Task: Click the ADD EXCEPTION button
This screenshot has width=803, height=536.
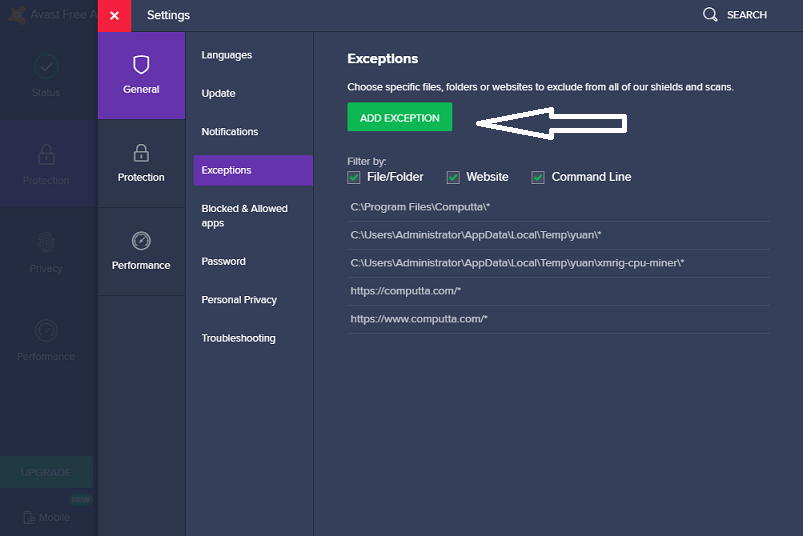Action: 399,117
